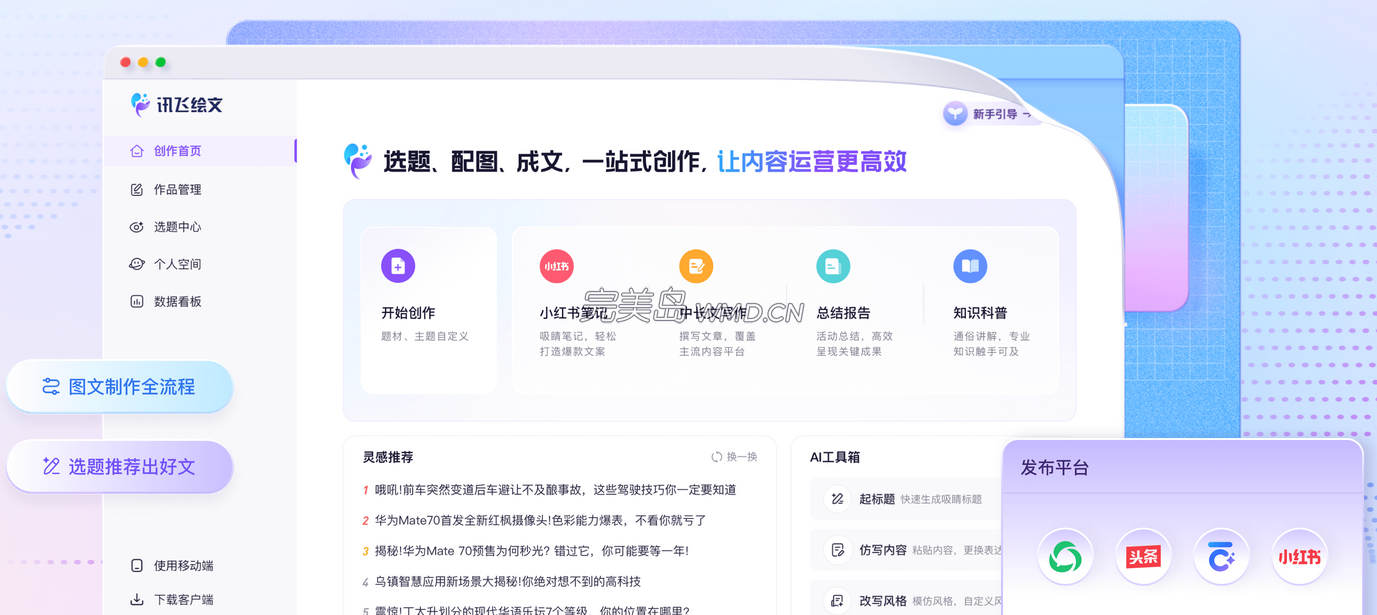The height and width of the screenshot is (615, 1377).
Task: Open the blue 知识科普 book icon
Action: (x=970, y=266)
